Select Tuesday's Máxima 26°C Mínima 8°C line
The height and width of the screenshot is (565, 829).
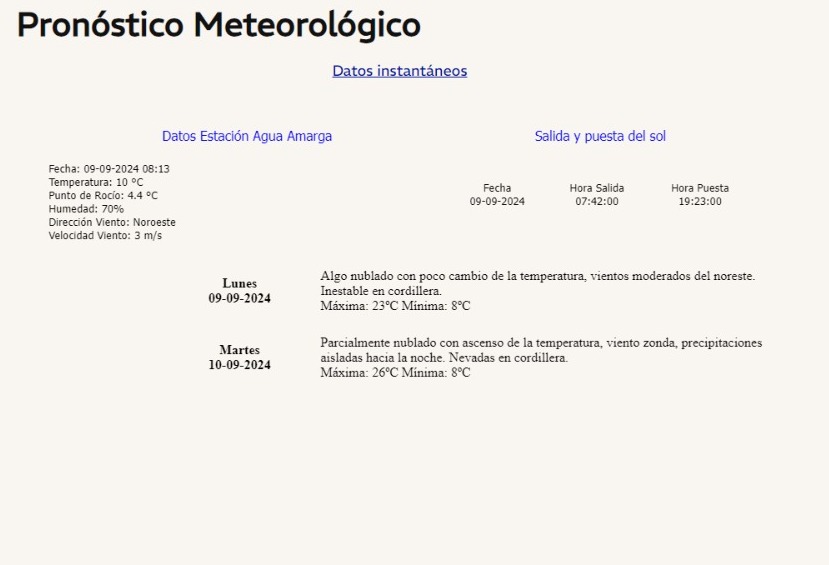click(395, 373)
